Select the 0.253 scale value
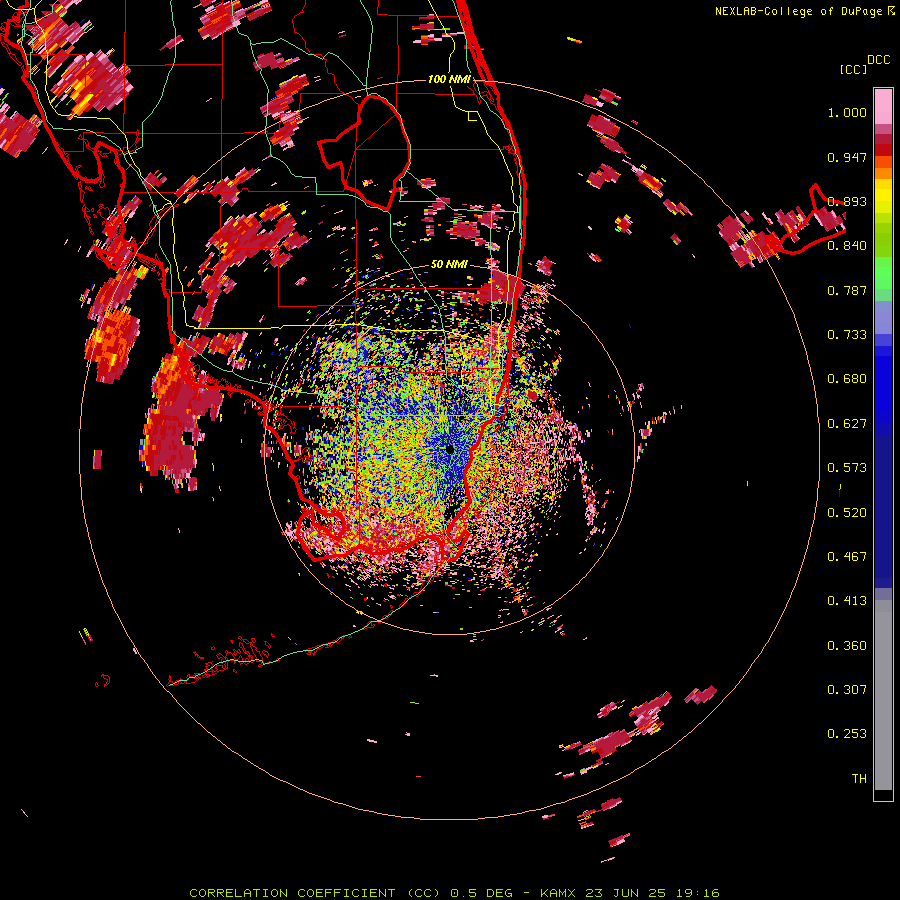The image size is (900, 900). (x=847, y=734)
